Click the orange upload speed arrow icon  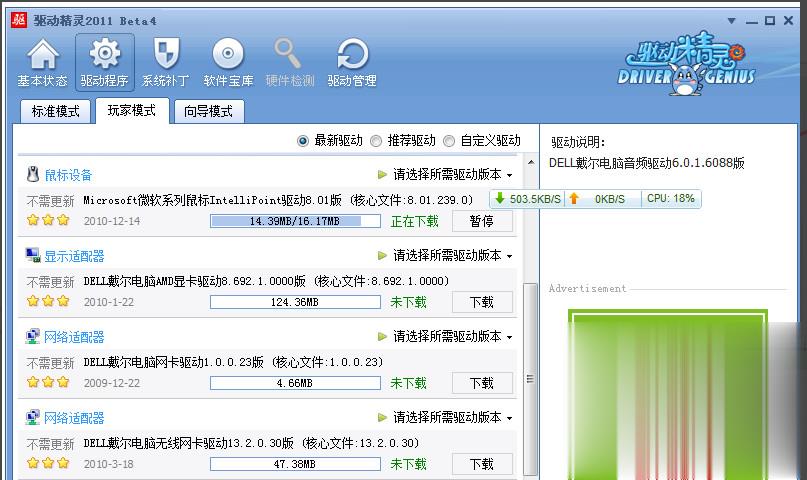tap(574, 198)
